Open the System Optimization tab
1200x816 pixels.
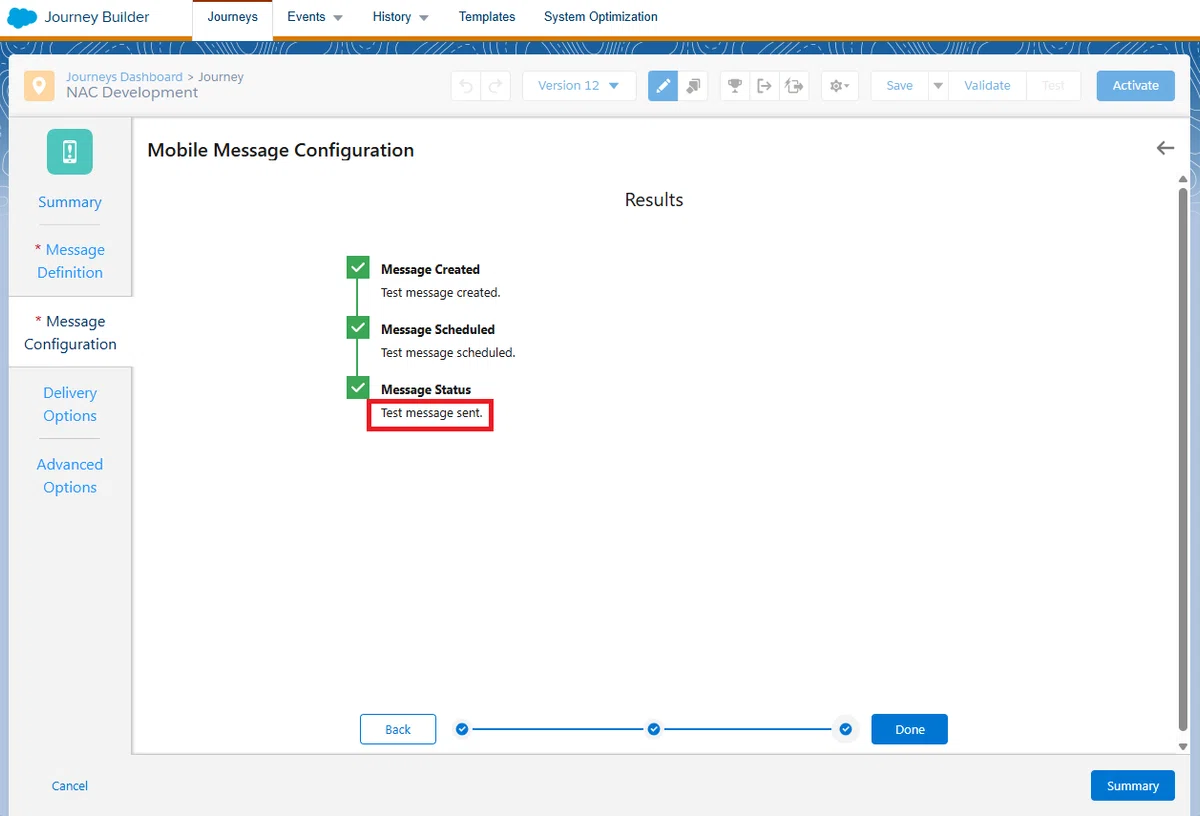tap(601, 17)
